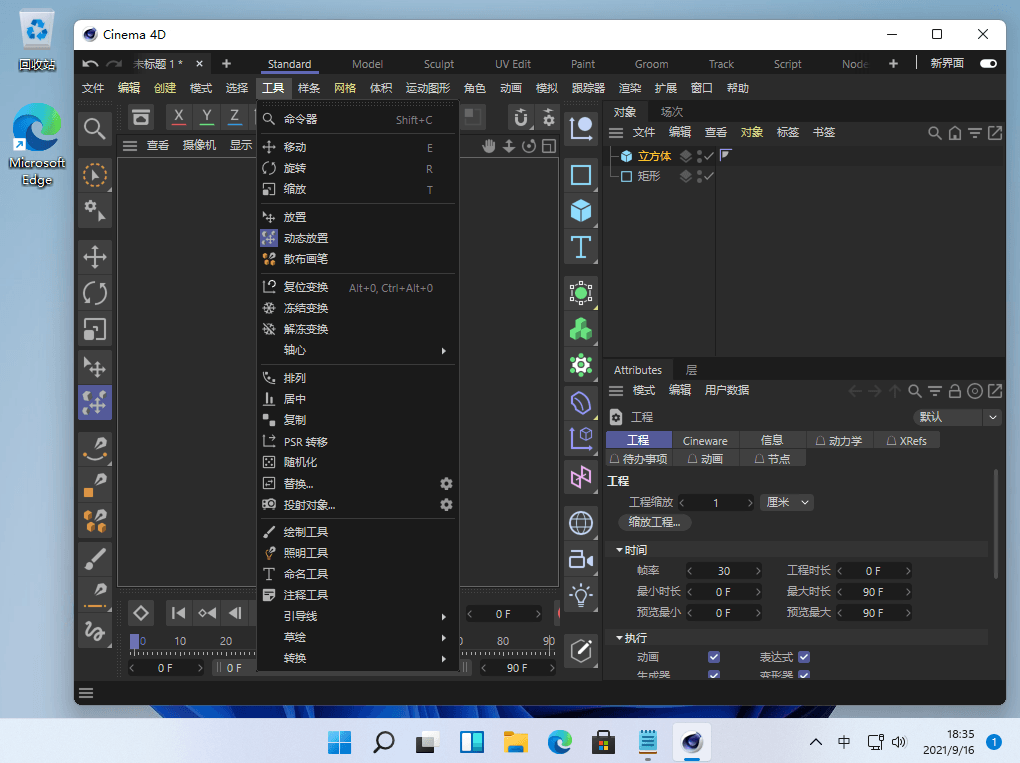Switch to the 场次 panel tab
Viewport: 1020px width, 763px height.
(x=672, y=112)
